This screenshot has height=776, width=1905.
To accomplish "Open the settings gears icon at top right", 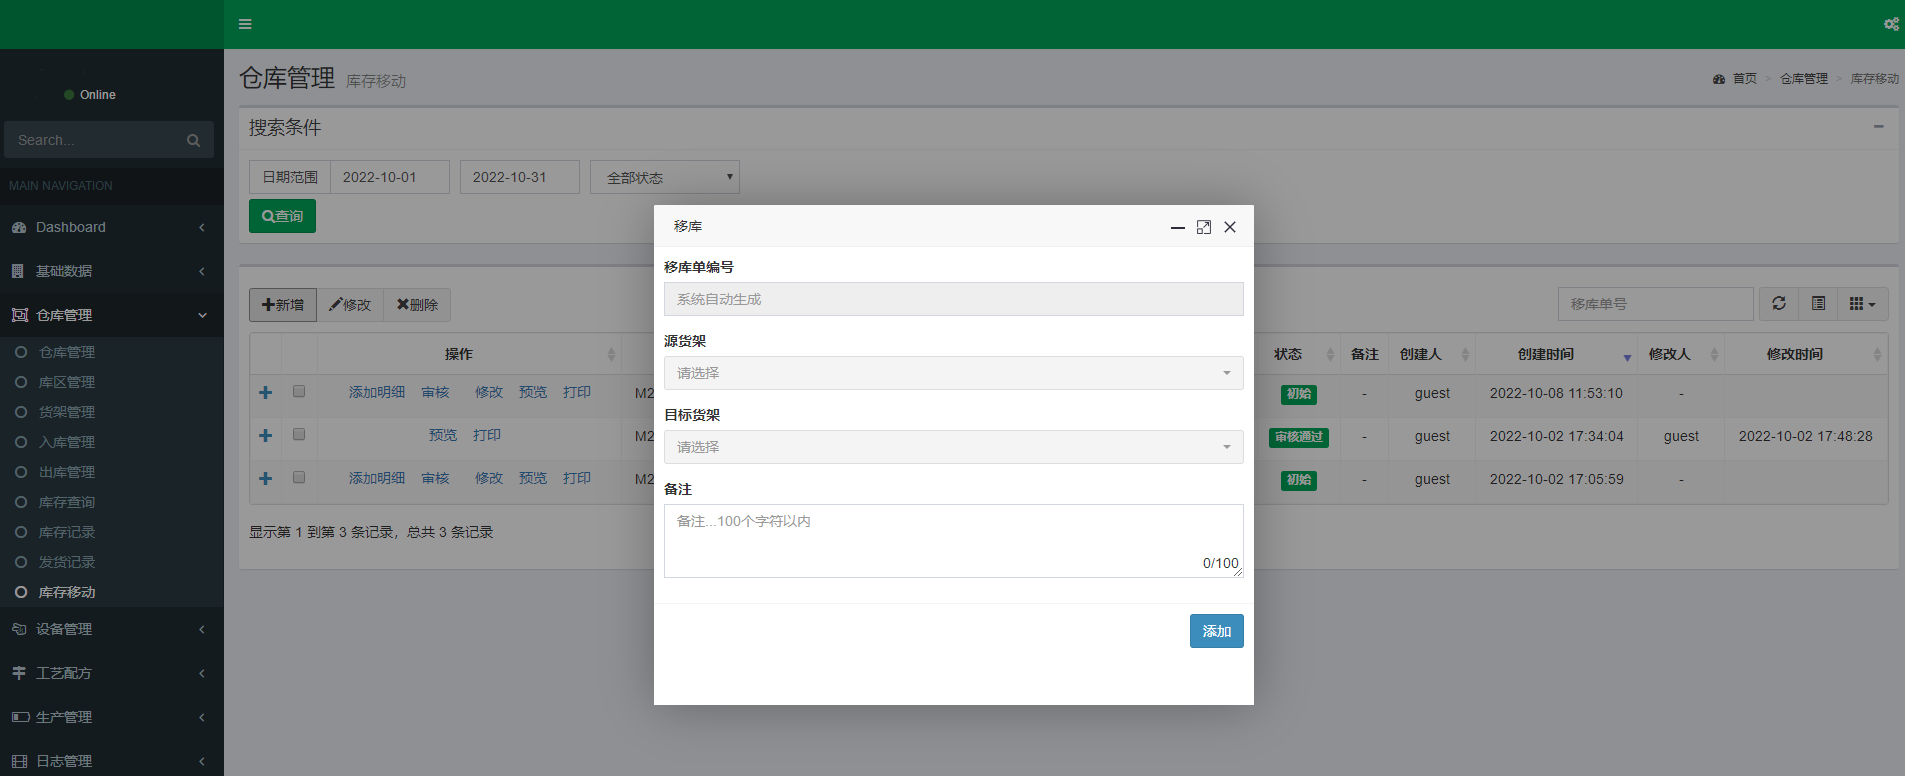I will 1891,24.
